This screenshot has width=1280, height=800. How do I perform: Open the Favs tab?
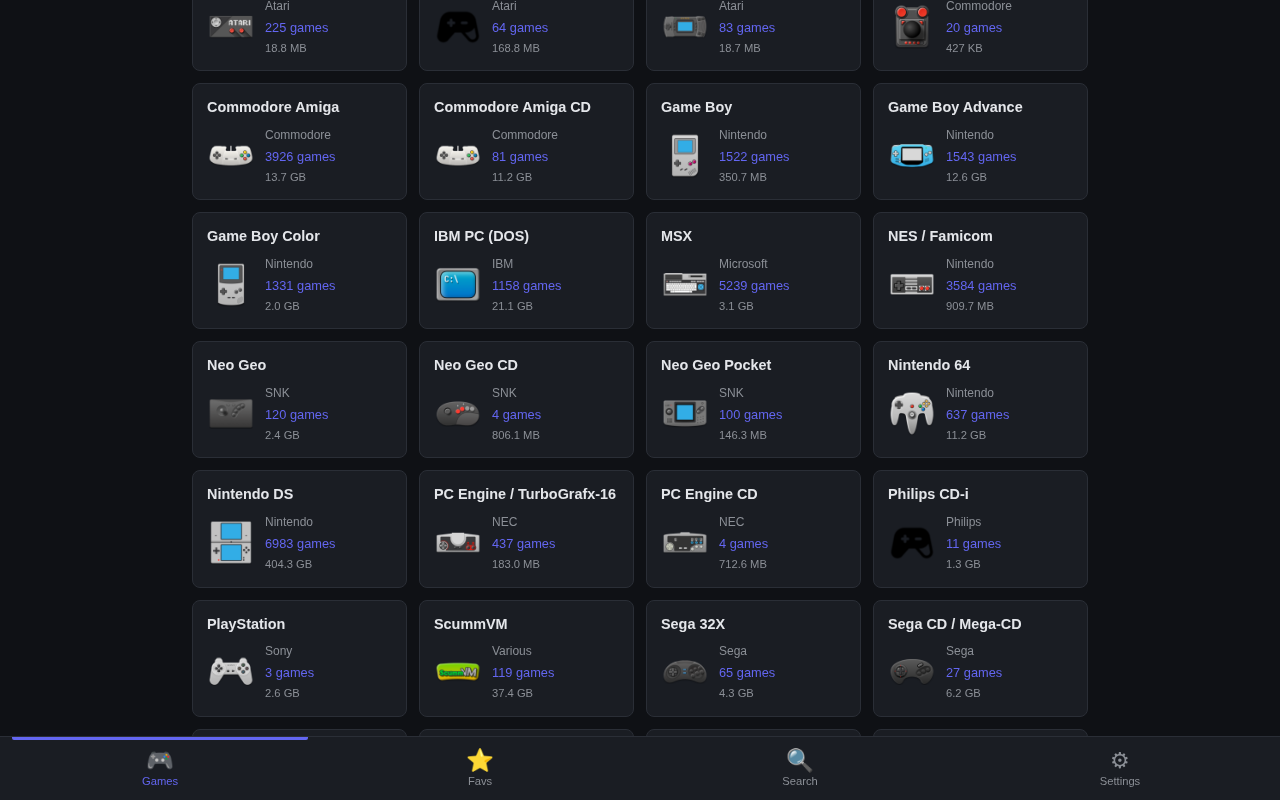point(480,768)
